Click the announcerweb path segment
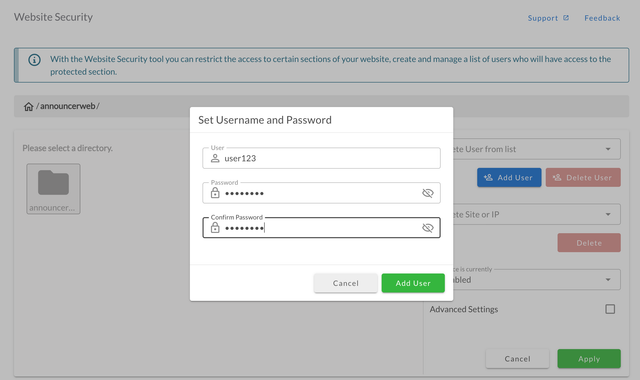Screen dimensions: 640x380 [x=67, y=106]
